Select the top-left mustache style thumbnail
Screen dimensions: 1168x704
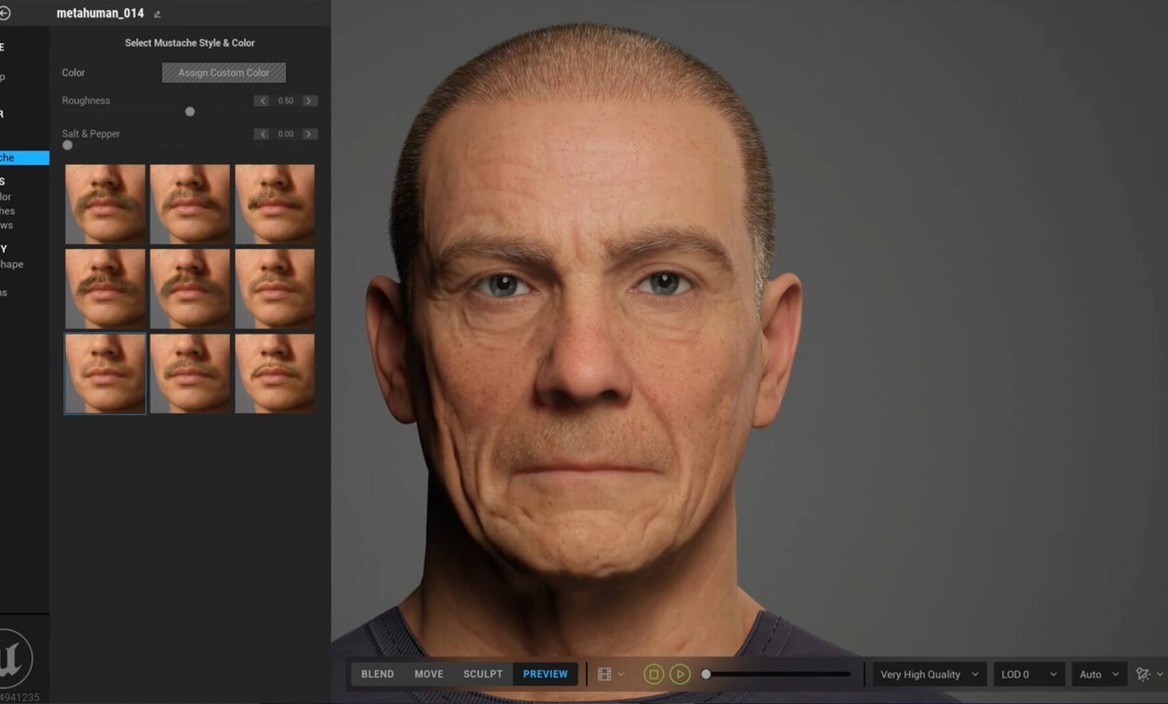(105, 204)
